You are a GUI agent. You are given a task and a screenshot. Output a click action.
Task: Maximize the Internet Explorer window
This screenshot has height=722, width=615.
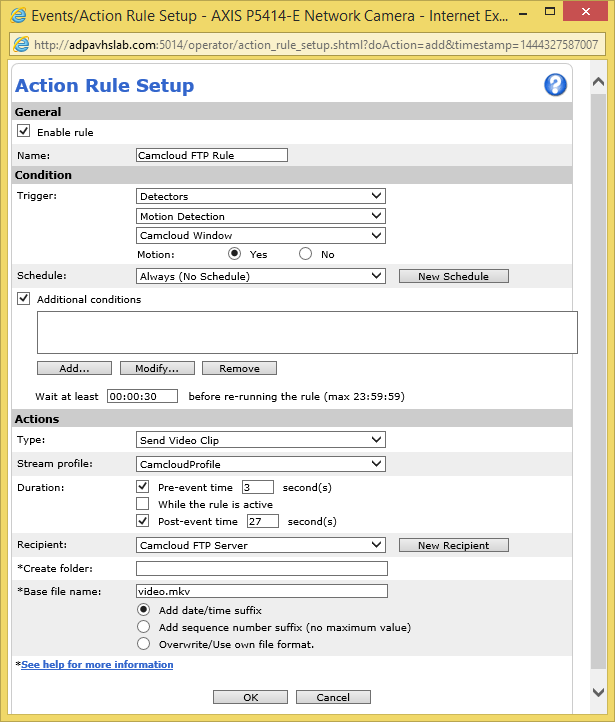click(x=550, y=12)
